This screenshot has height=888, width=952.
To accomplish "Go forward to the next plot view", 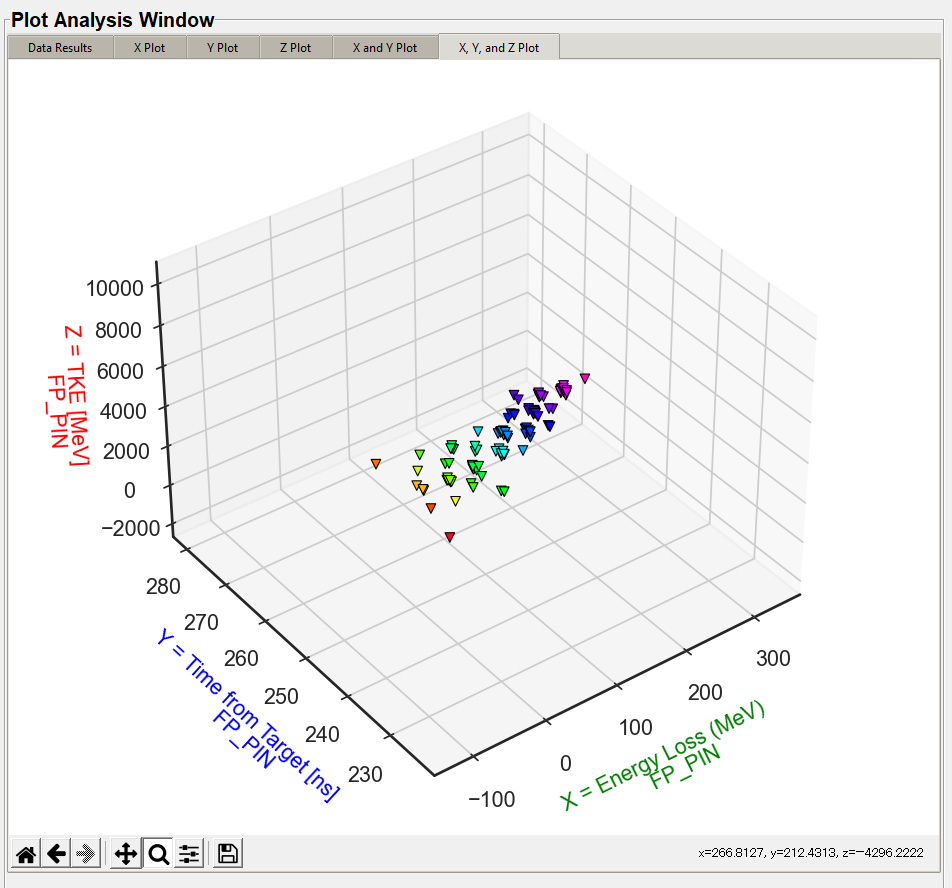I will click(x=87, y=853).
